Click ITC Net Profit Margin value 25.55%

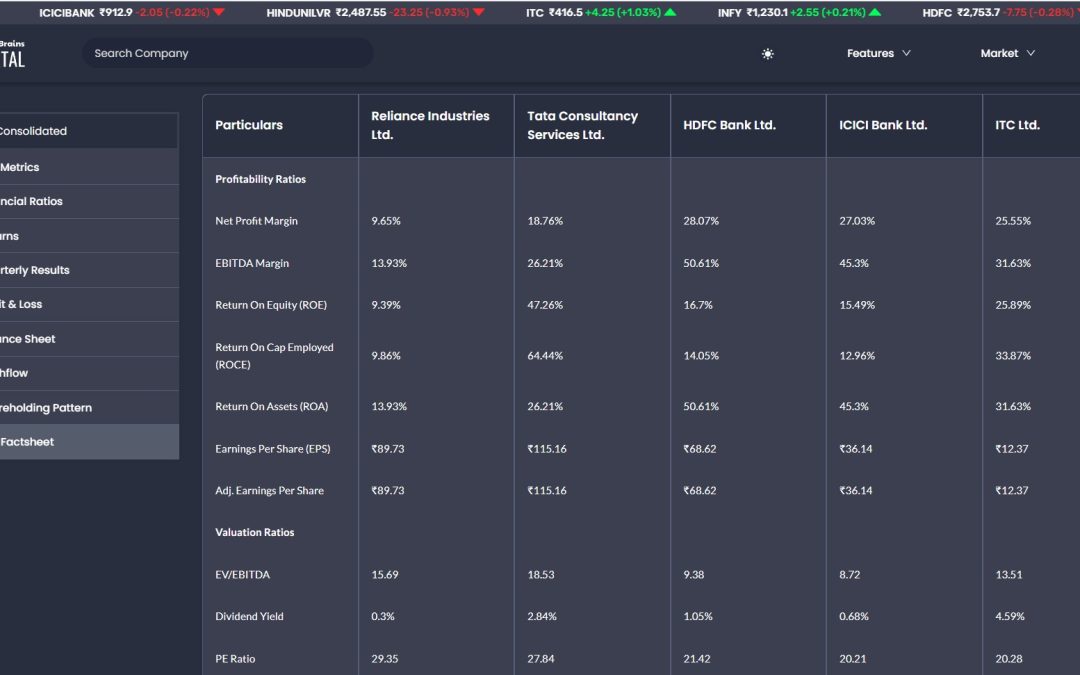point(1013,221)
